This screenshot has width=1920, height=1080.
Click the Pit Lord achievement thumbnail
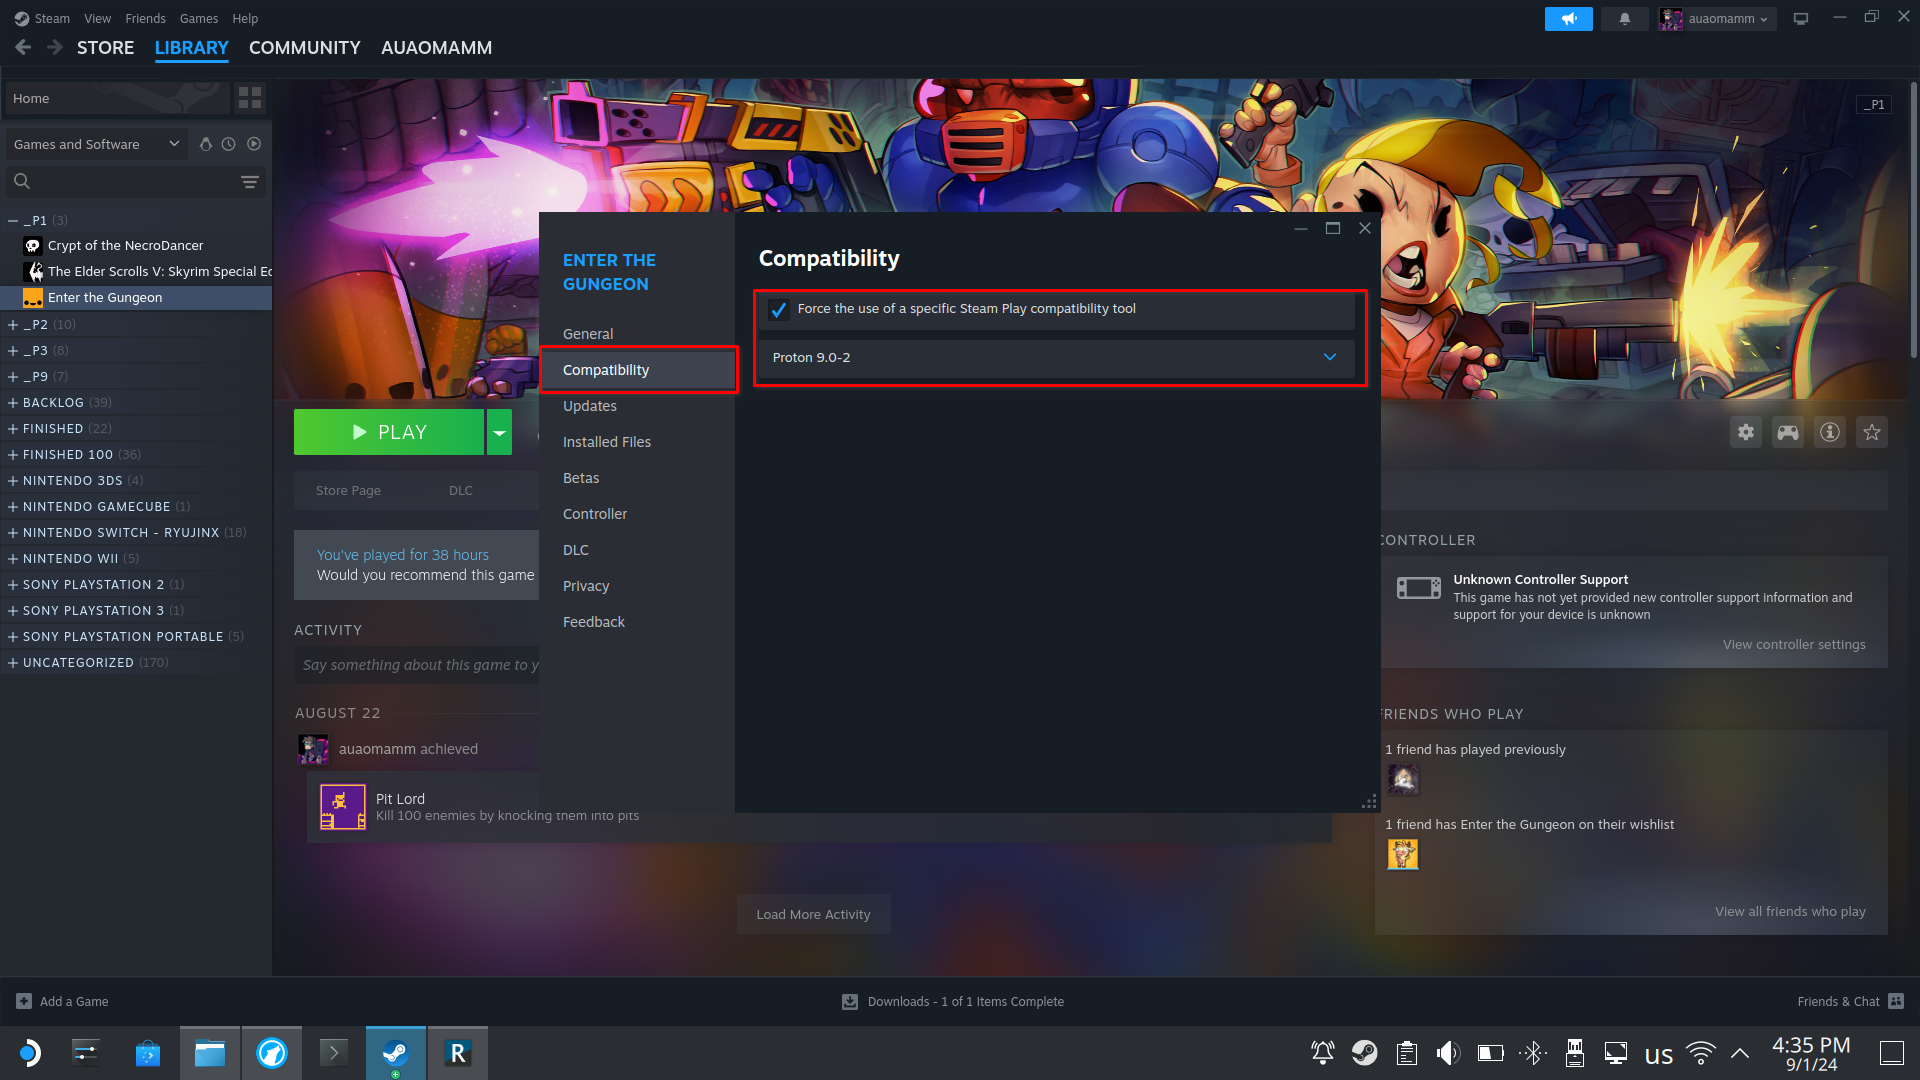pyautogui.click(x=343, y=807)
